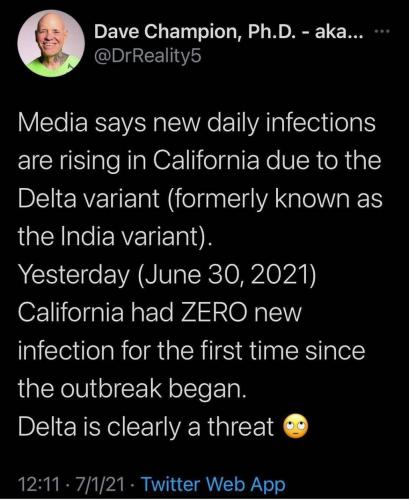Screen dimensions: 409x500
Task: Click the "California had" text
Action: pyautogui.click(x=96, y=313)
